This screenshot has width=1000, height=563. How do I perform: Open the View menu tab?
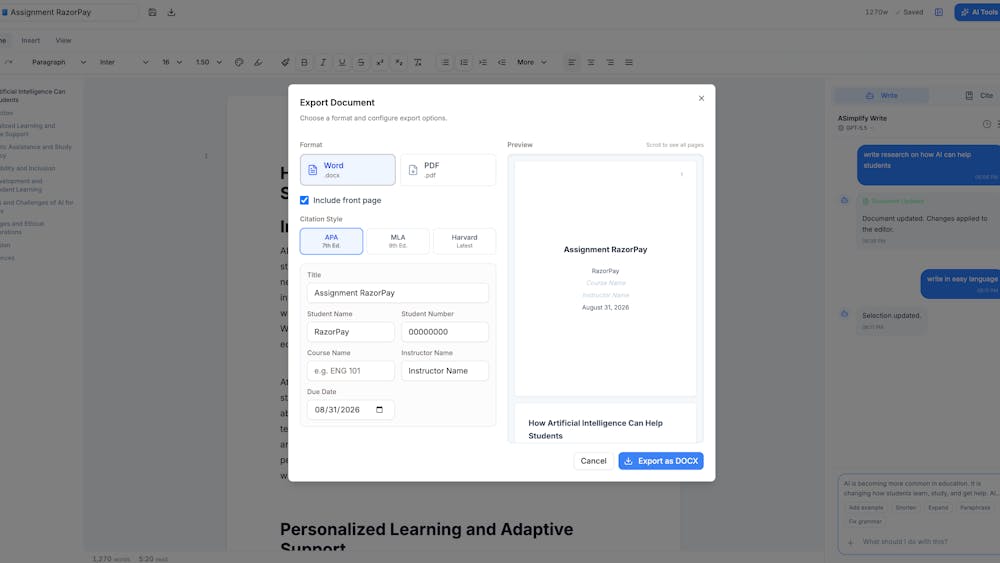click(x=63, y=40)
